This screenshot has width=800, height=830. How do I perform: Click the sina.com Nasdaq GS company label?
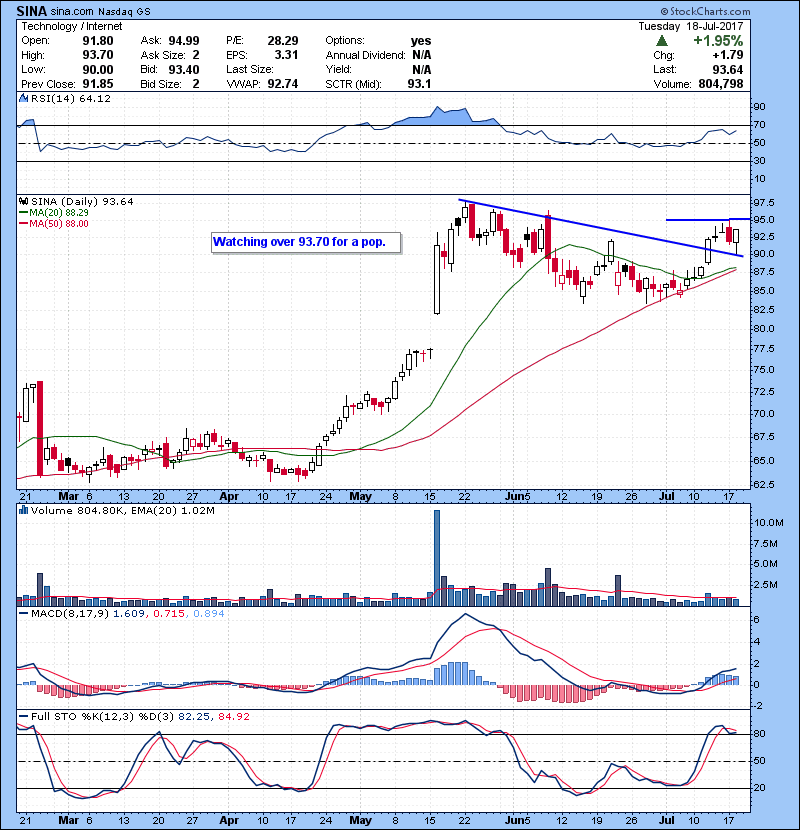[101, 11]
